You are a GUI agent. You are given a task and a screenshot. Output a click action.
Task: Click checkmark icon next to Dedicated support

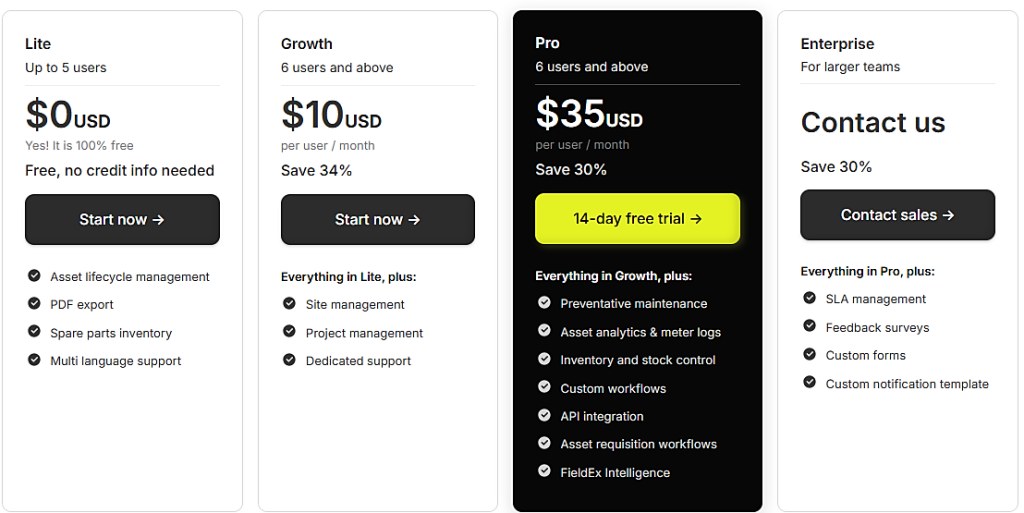tap(289, 360)
